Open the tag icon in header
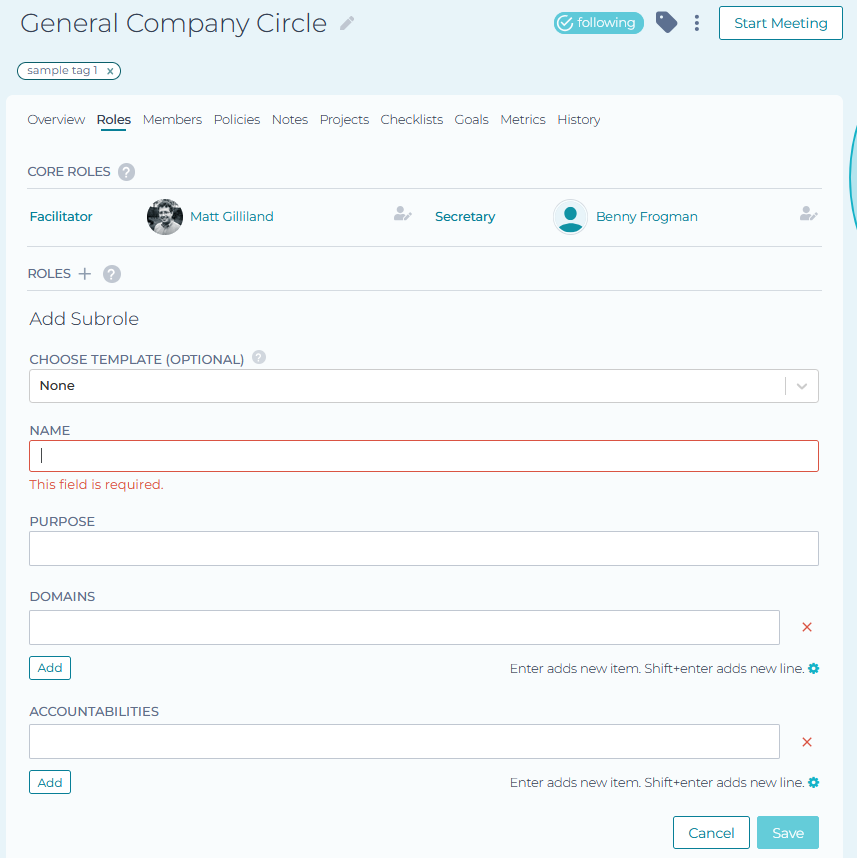Image resolution: width=857 pixels, height=858 pixels. pos(666,22)
